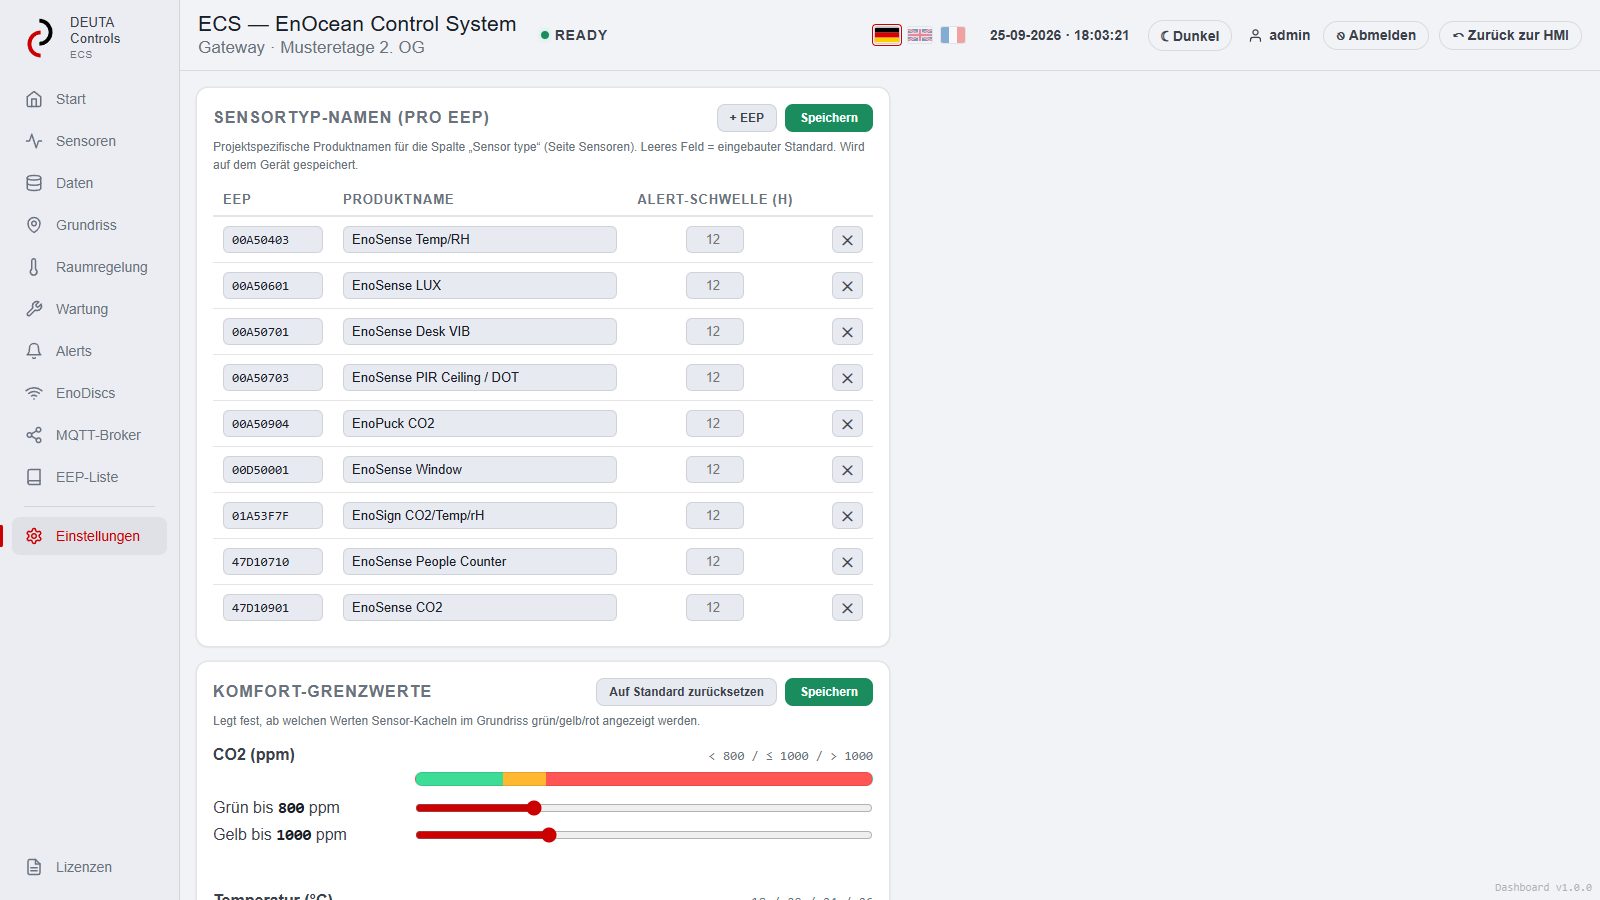Remove the EnoSense CO2 row
The width and height of the screenshot is (1600, 900).
pos(847,608)
